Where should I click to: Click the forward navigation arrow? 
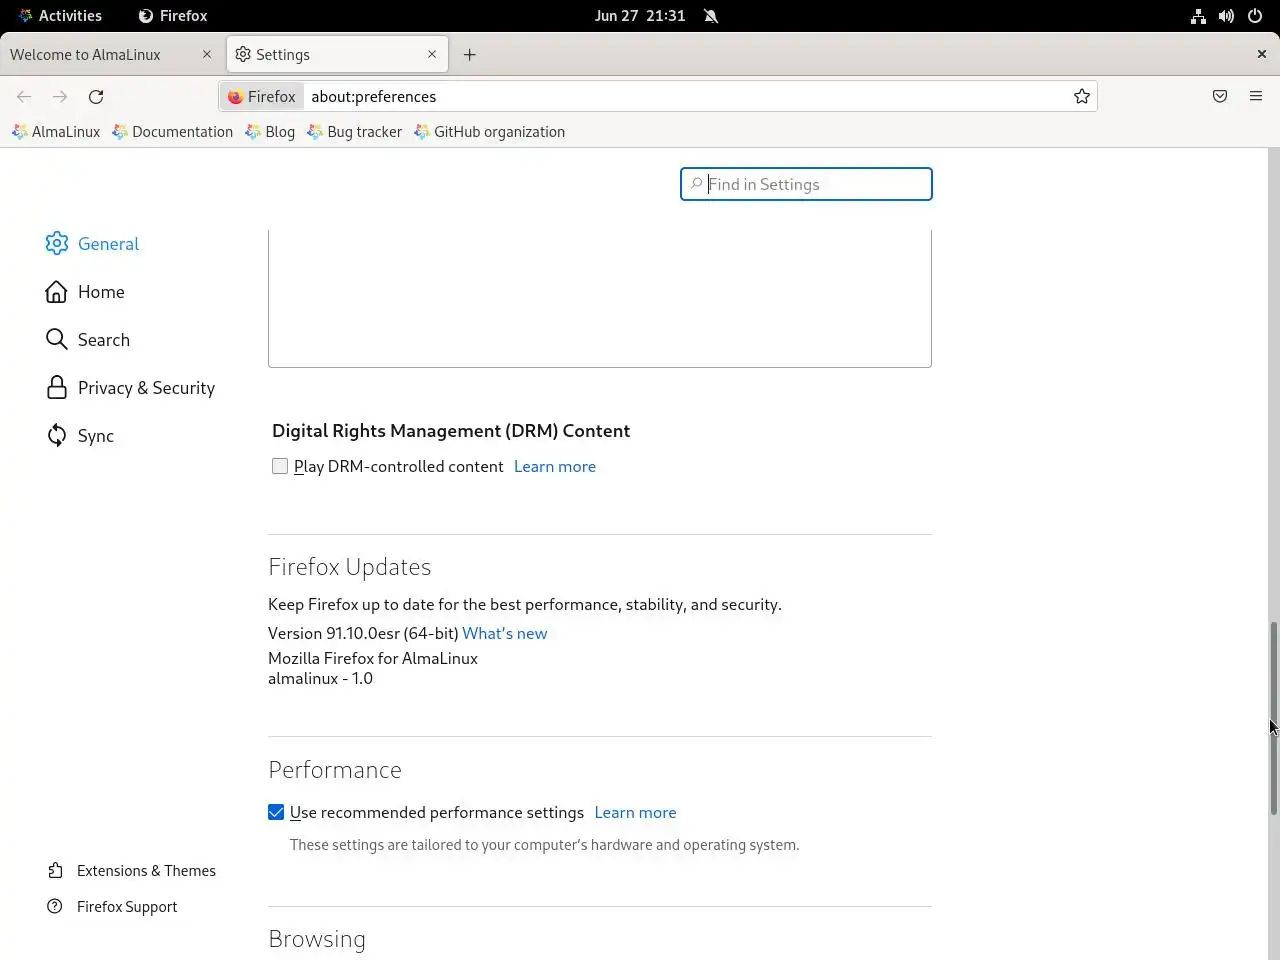tap(60, 97)
